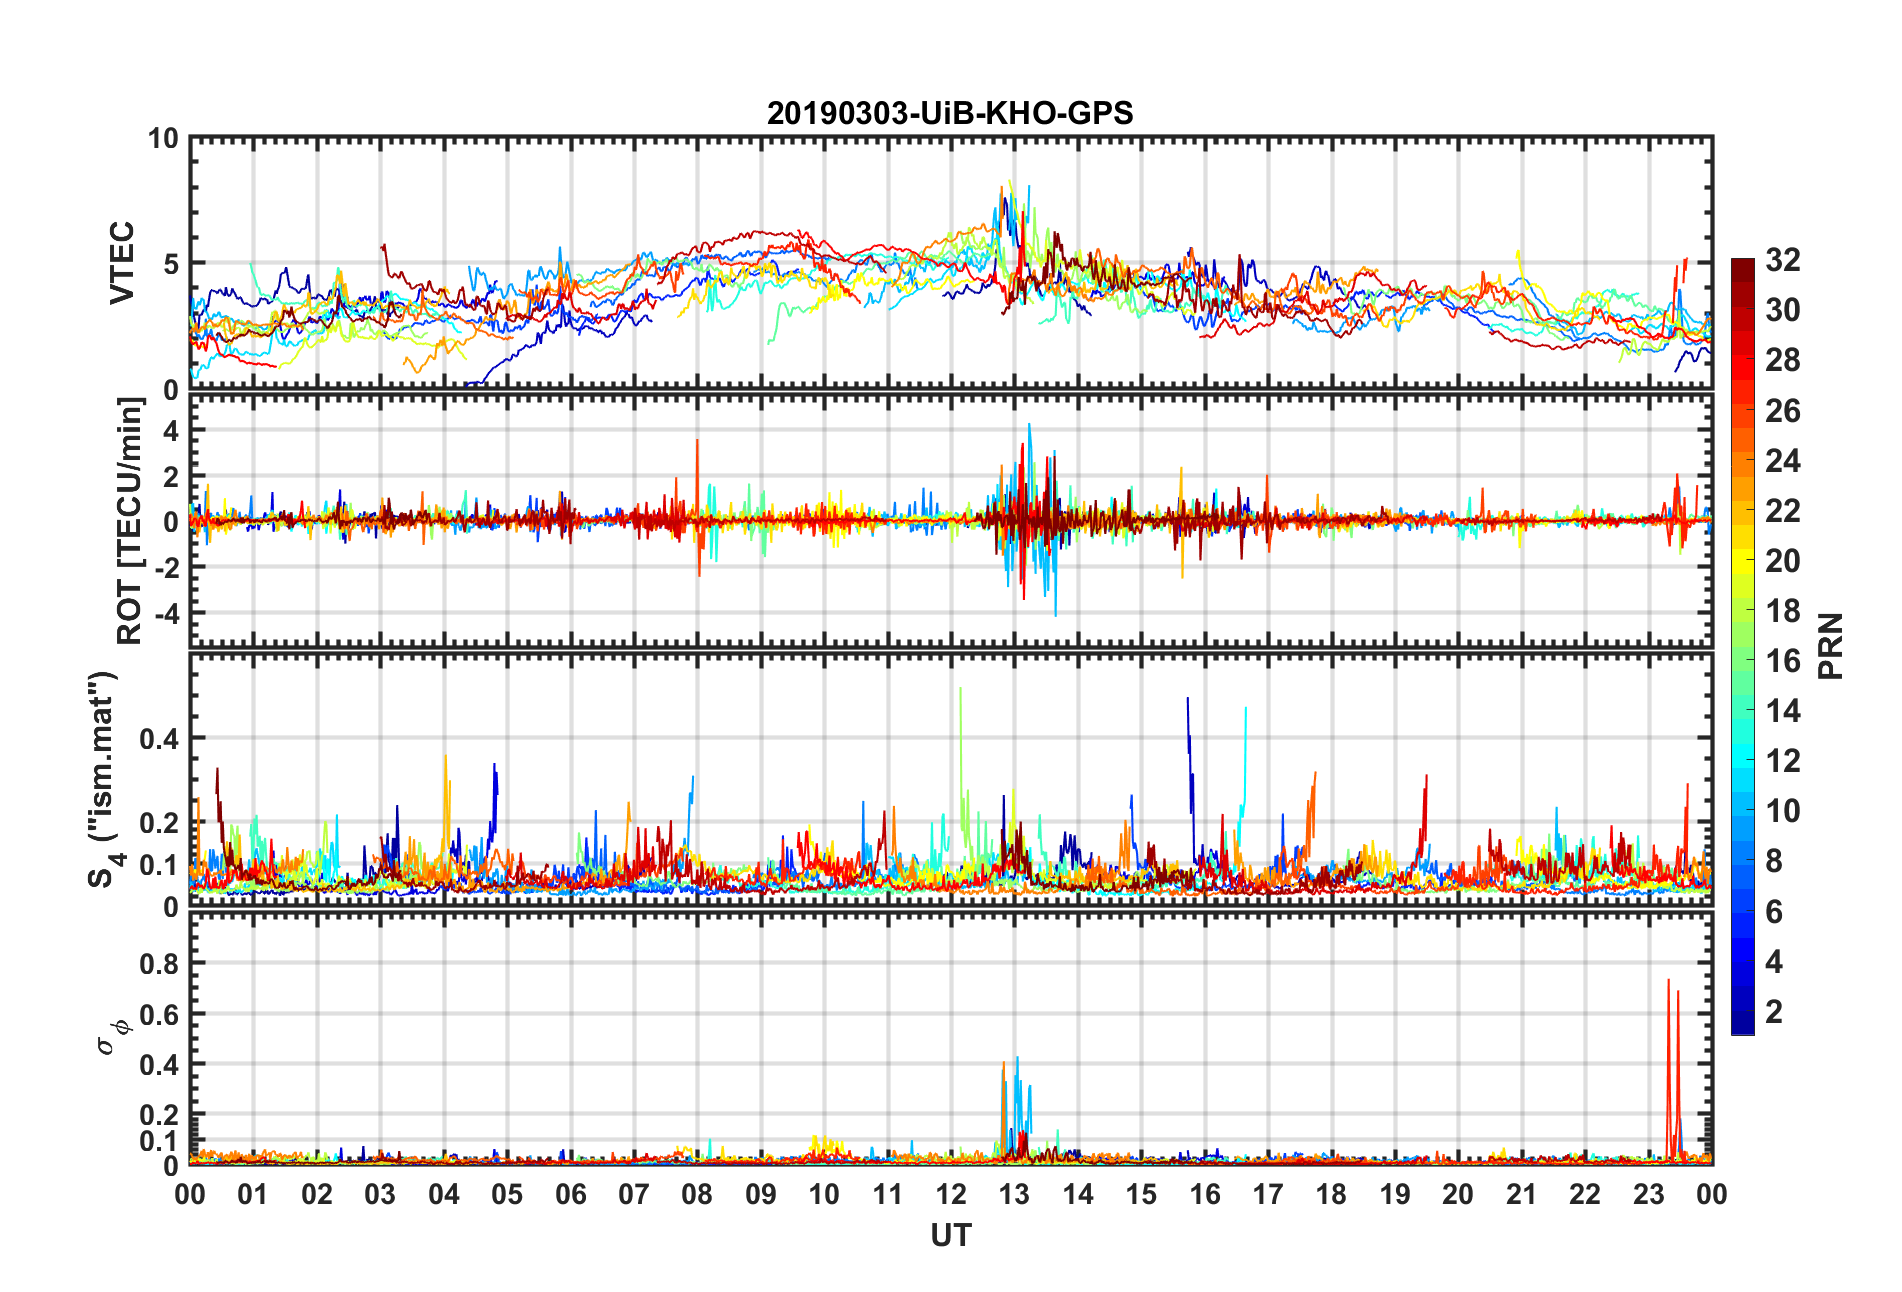Click colorbar tick label 6
The image size is (1902, 1292).
tap(1774, 912)
